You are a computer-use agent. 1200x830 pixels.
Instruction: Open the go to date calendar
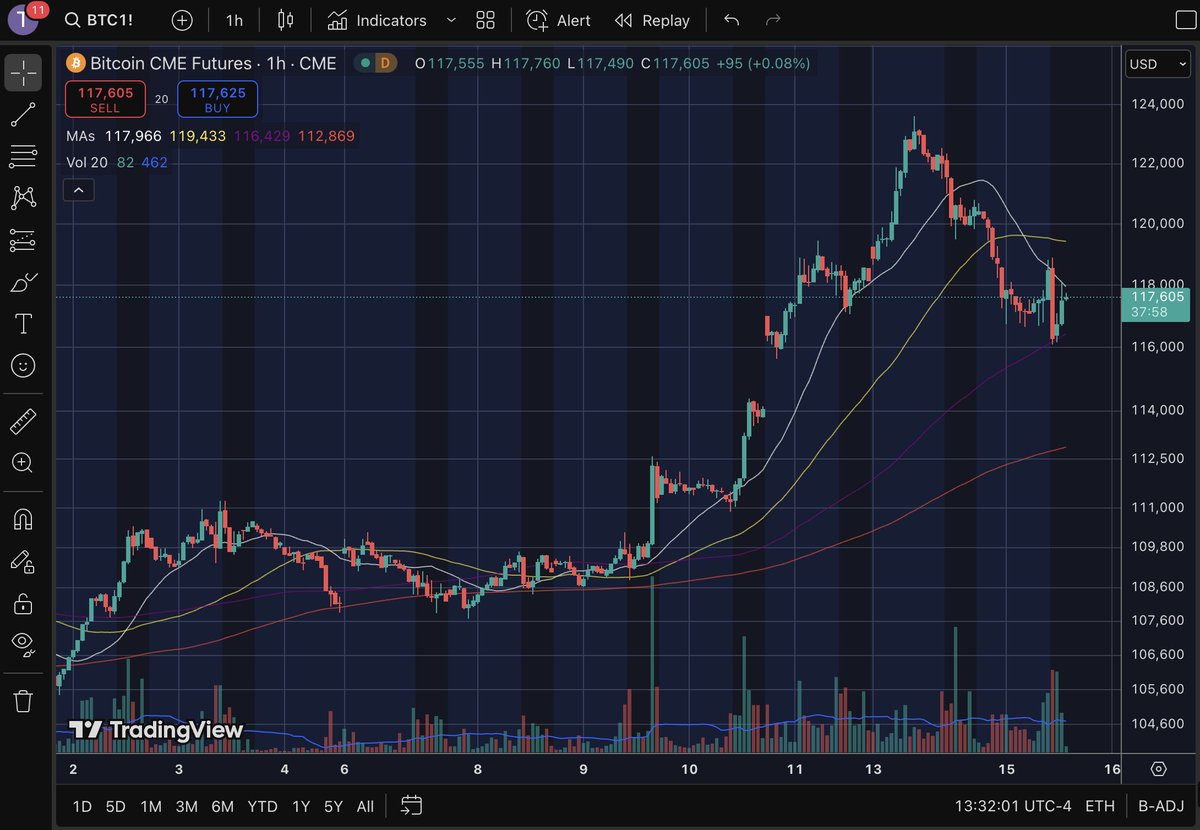tap(411, 806)
